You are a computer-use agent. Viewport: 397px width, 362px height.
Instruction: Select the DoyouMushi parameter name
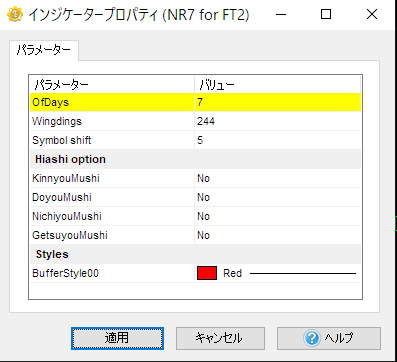62,197
